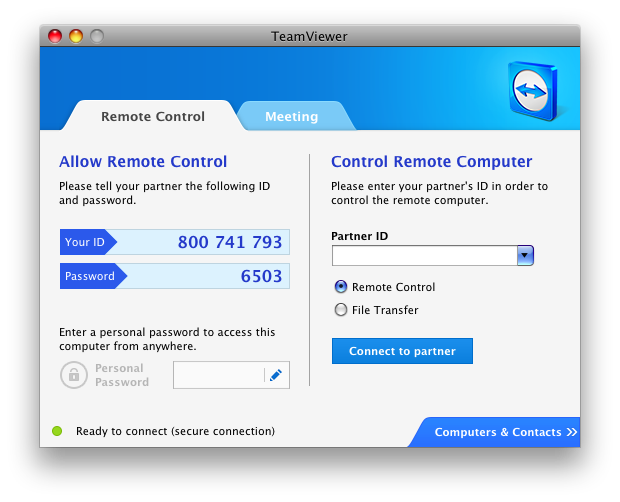620x502 pixels.
Task: Select the File Transfer radio button
Action: click(x=340, y=310)
